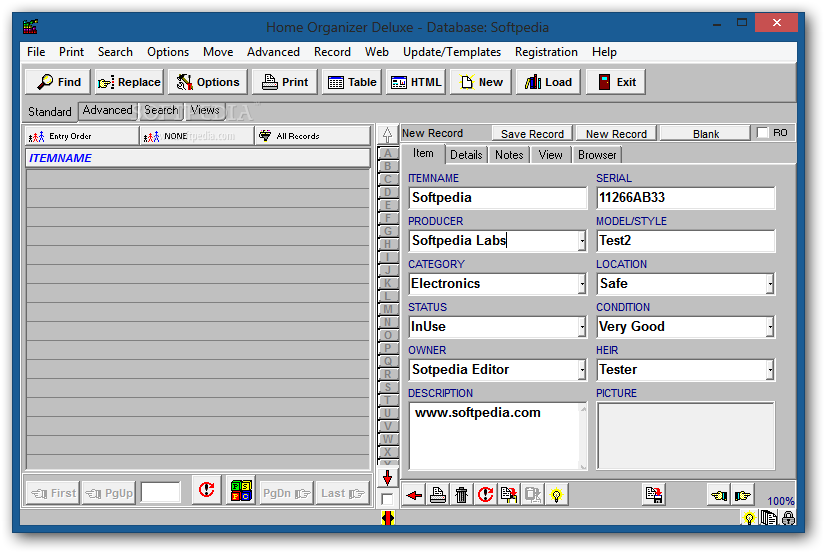Generate HTML report from toolbar
This screenshot has width=825, height=553.
coord(416,82)
